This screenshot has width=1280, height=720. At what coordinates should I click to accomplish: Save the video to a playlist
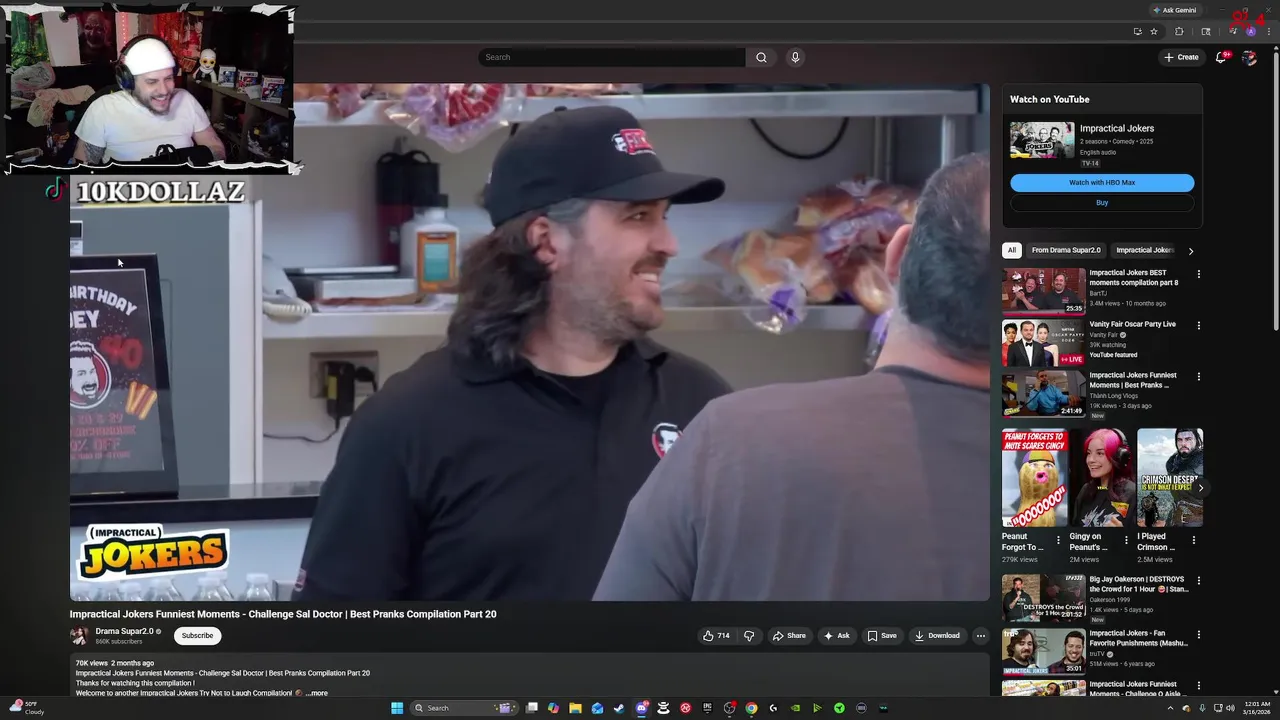coord(882,636)
